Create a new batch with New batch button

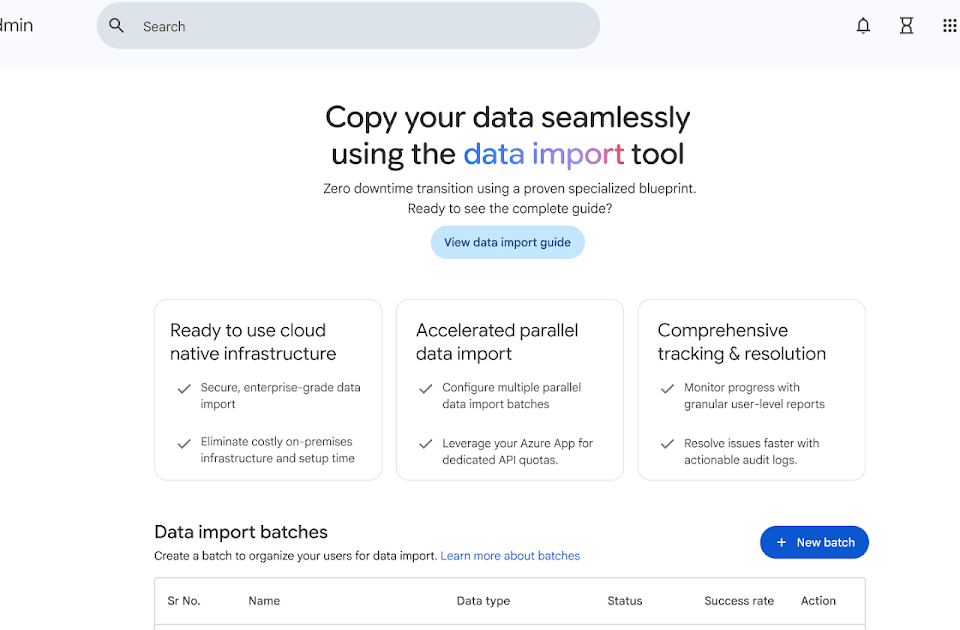tap(814, 542)
